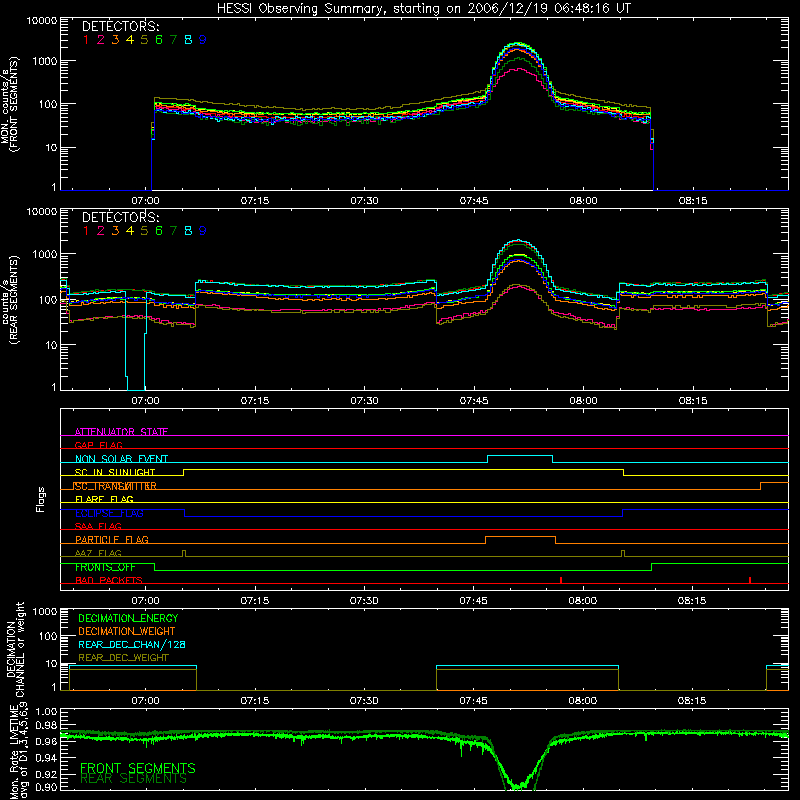Select detector number 1 in front segments legend

tap(86, 40)
